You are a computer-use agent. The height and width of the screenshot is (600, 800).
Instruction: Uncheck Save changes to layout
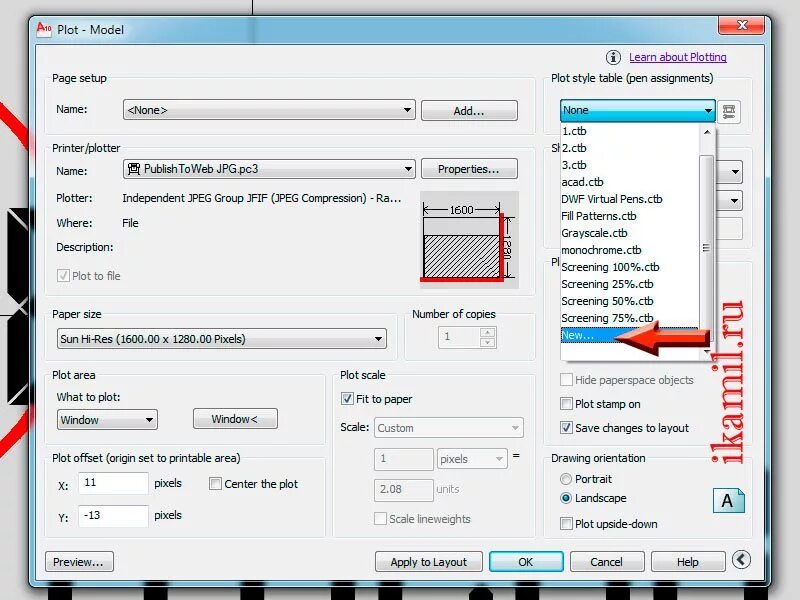(x=566, y=428)
